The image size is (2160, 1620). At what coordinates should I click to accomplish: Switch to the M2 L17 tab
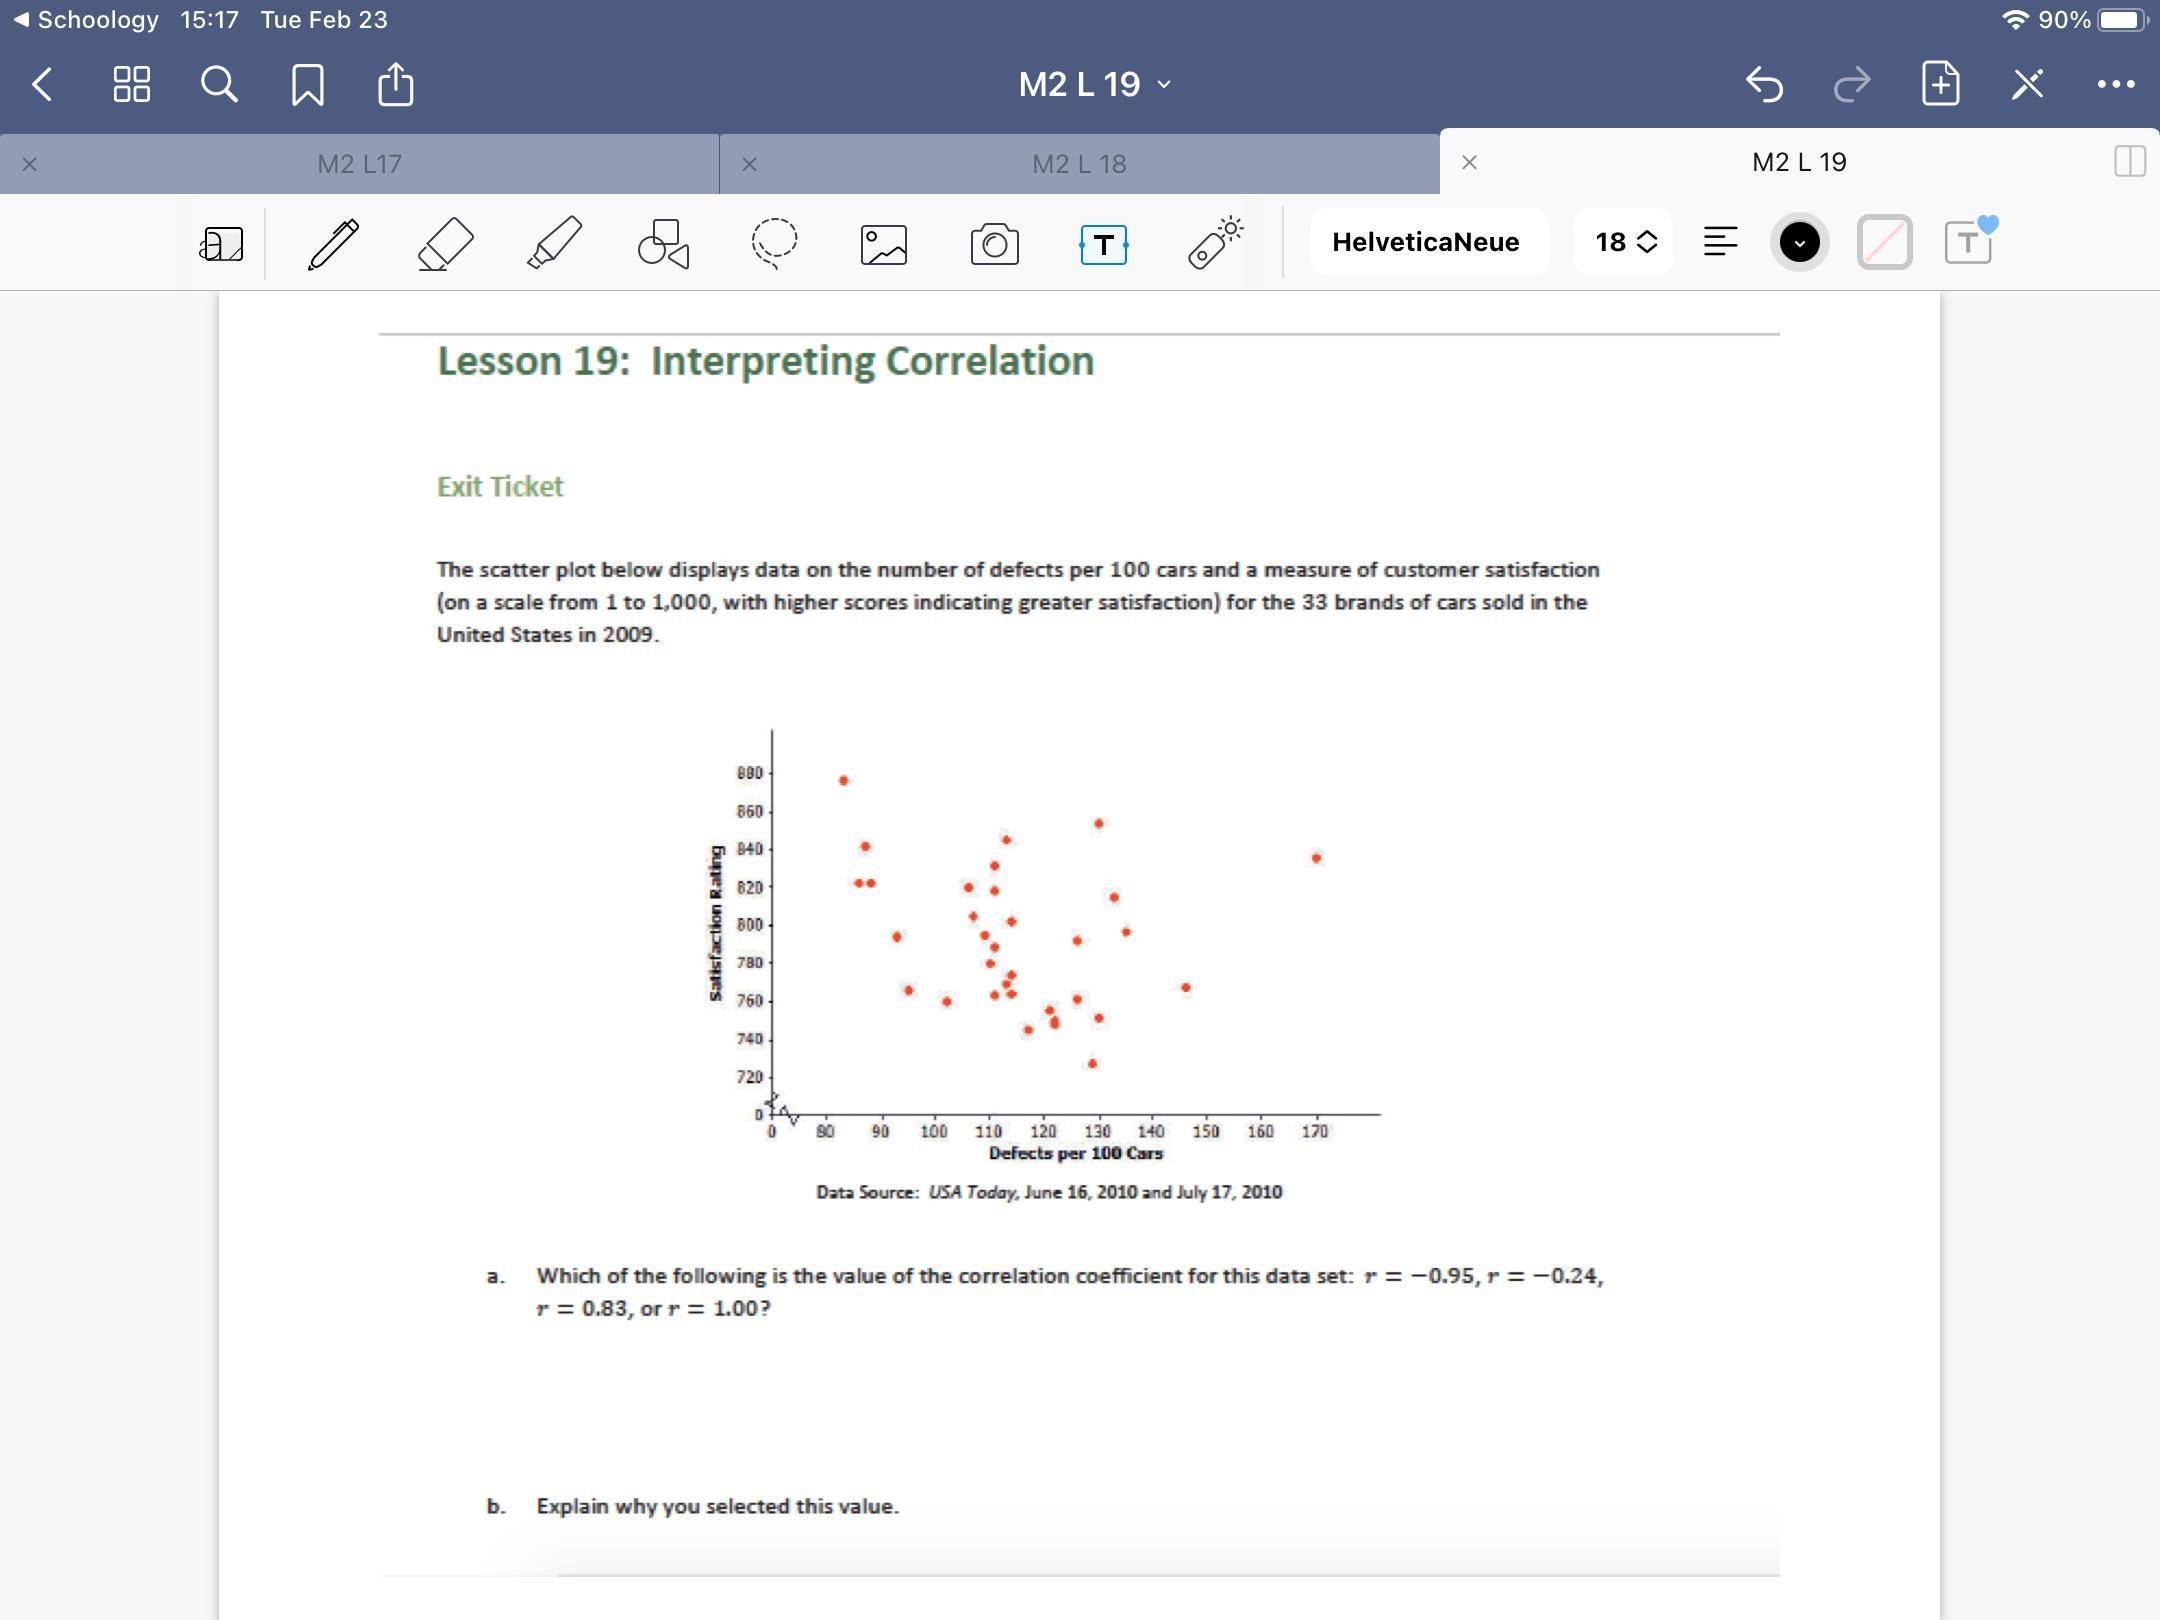coord(359,164)
